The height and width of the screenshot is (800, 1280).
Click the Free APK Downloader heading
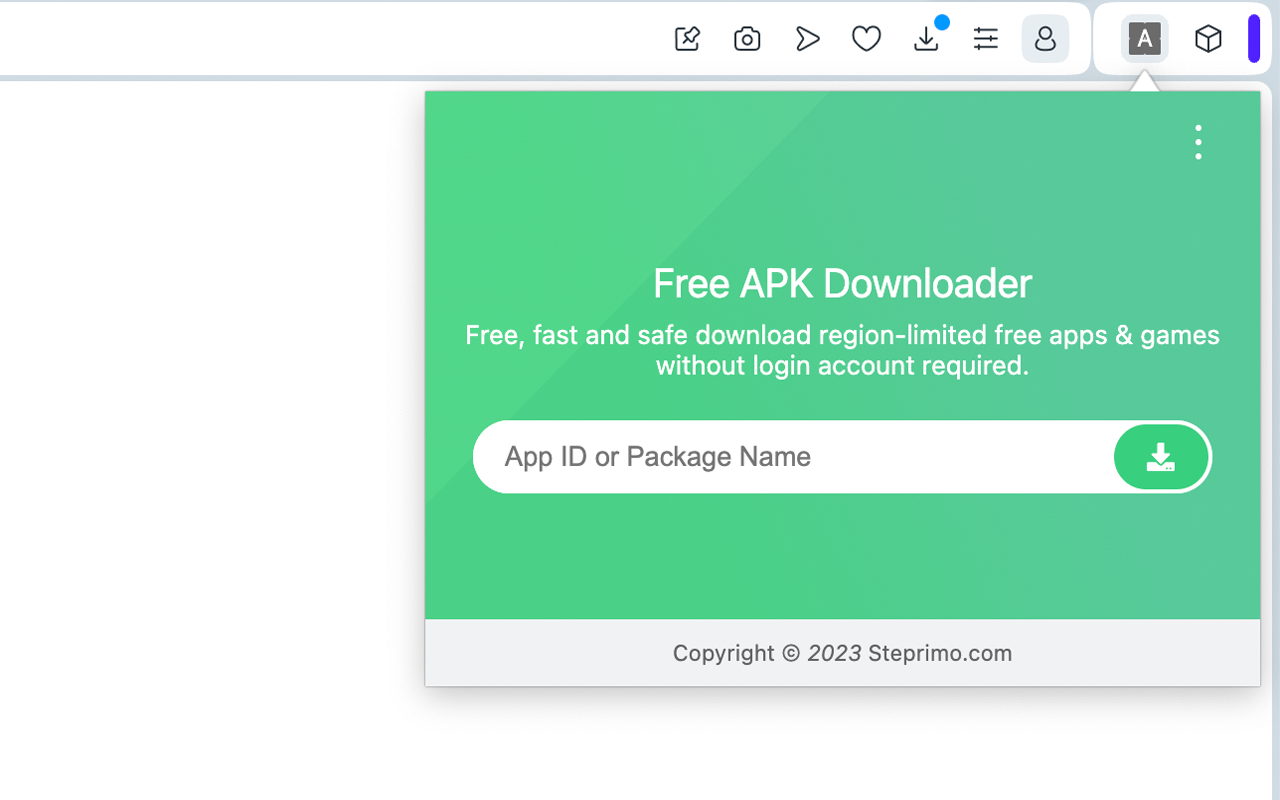click(x=842, y=284)
